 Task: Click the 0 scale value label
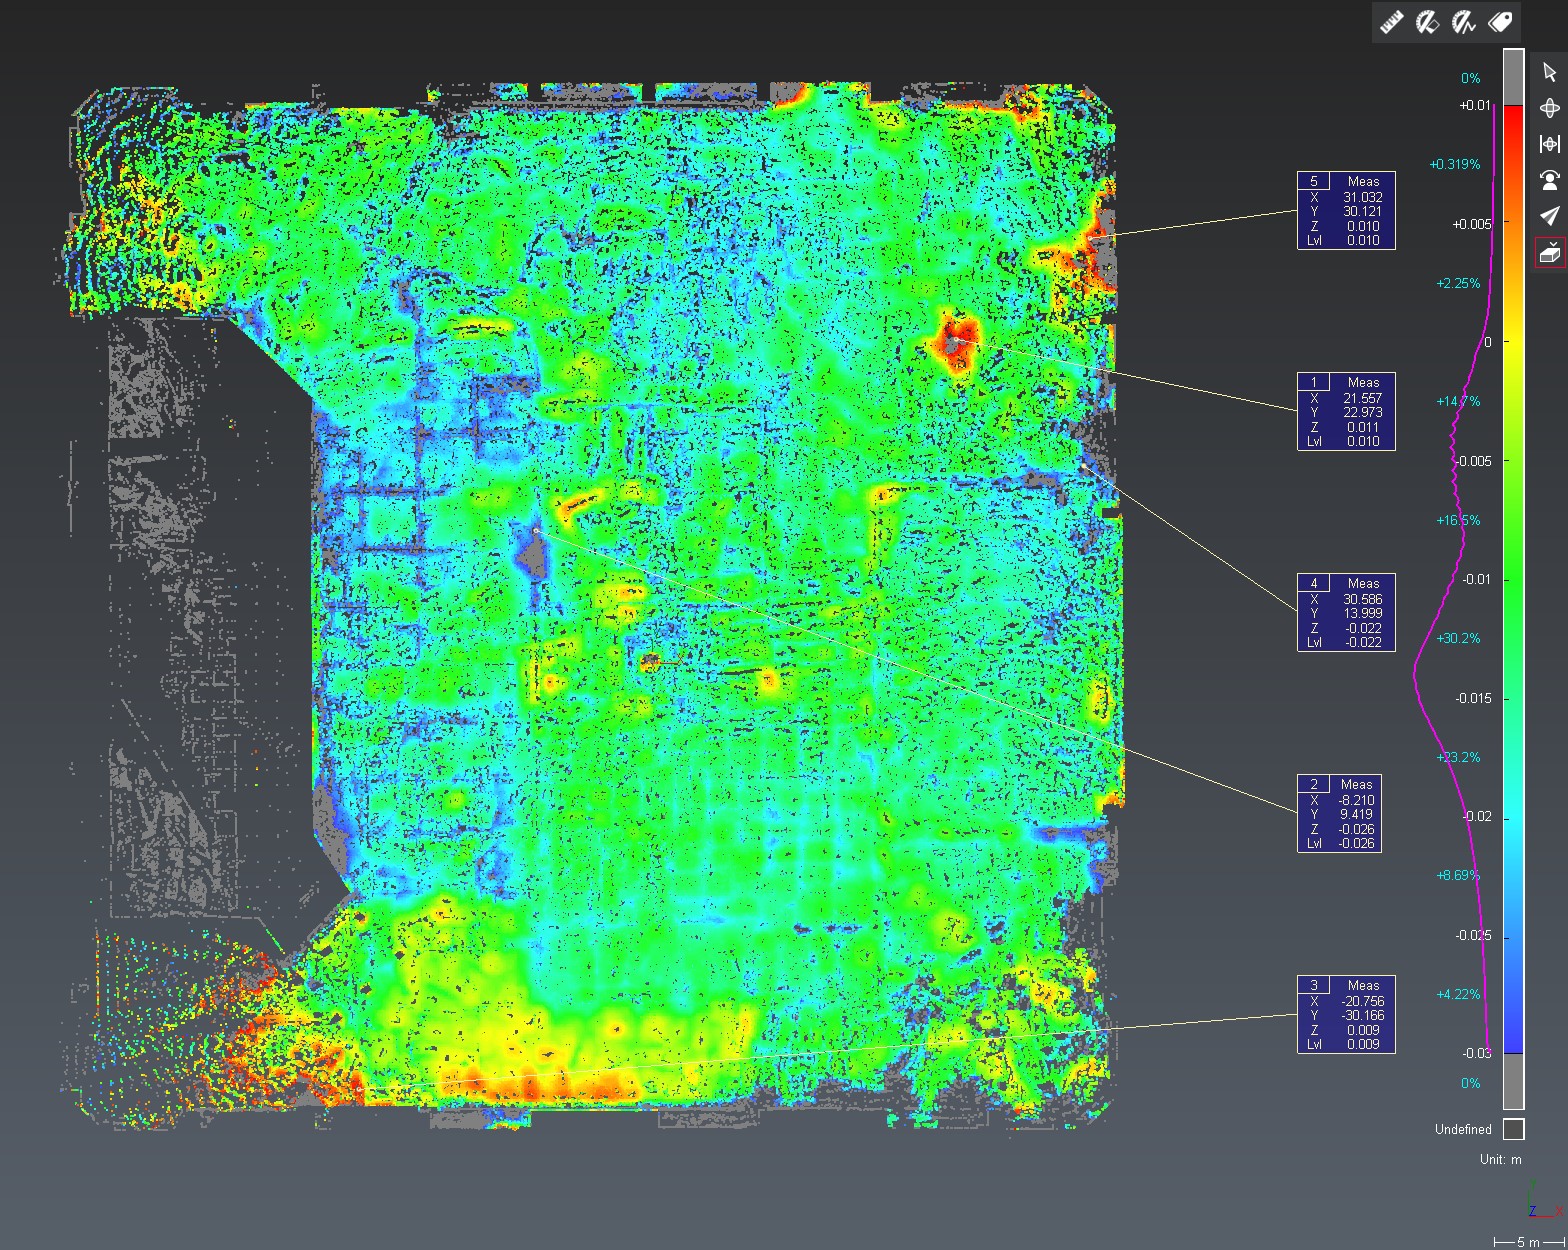point(1488,342)
